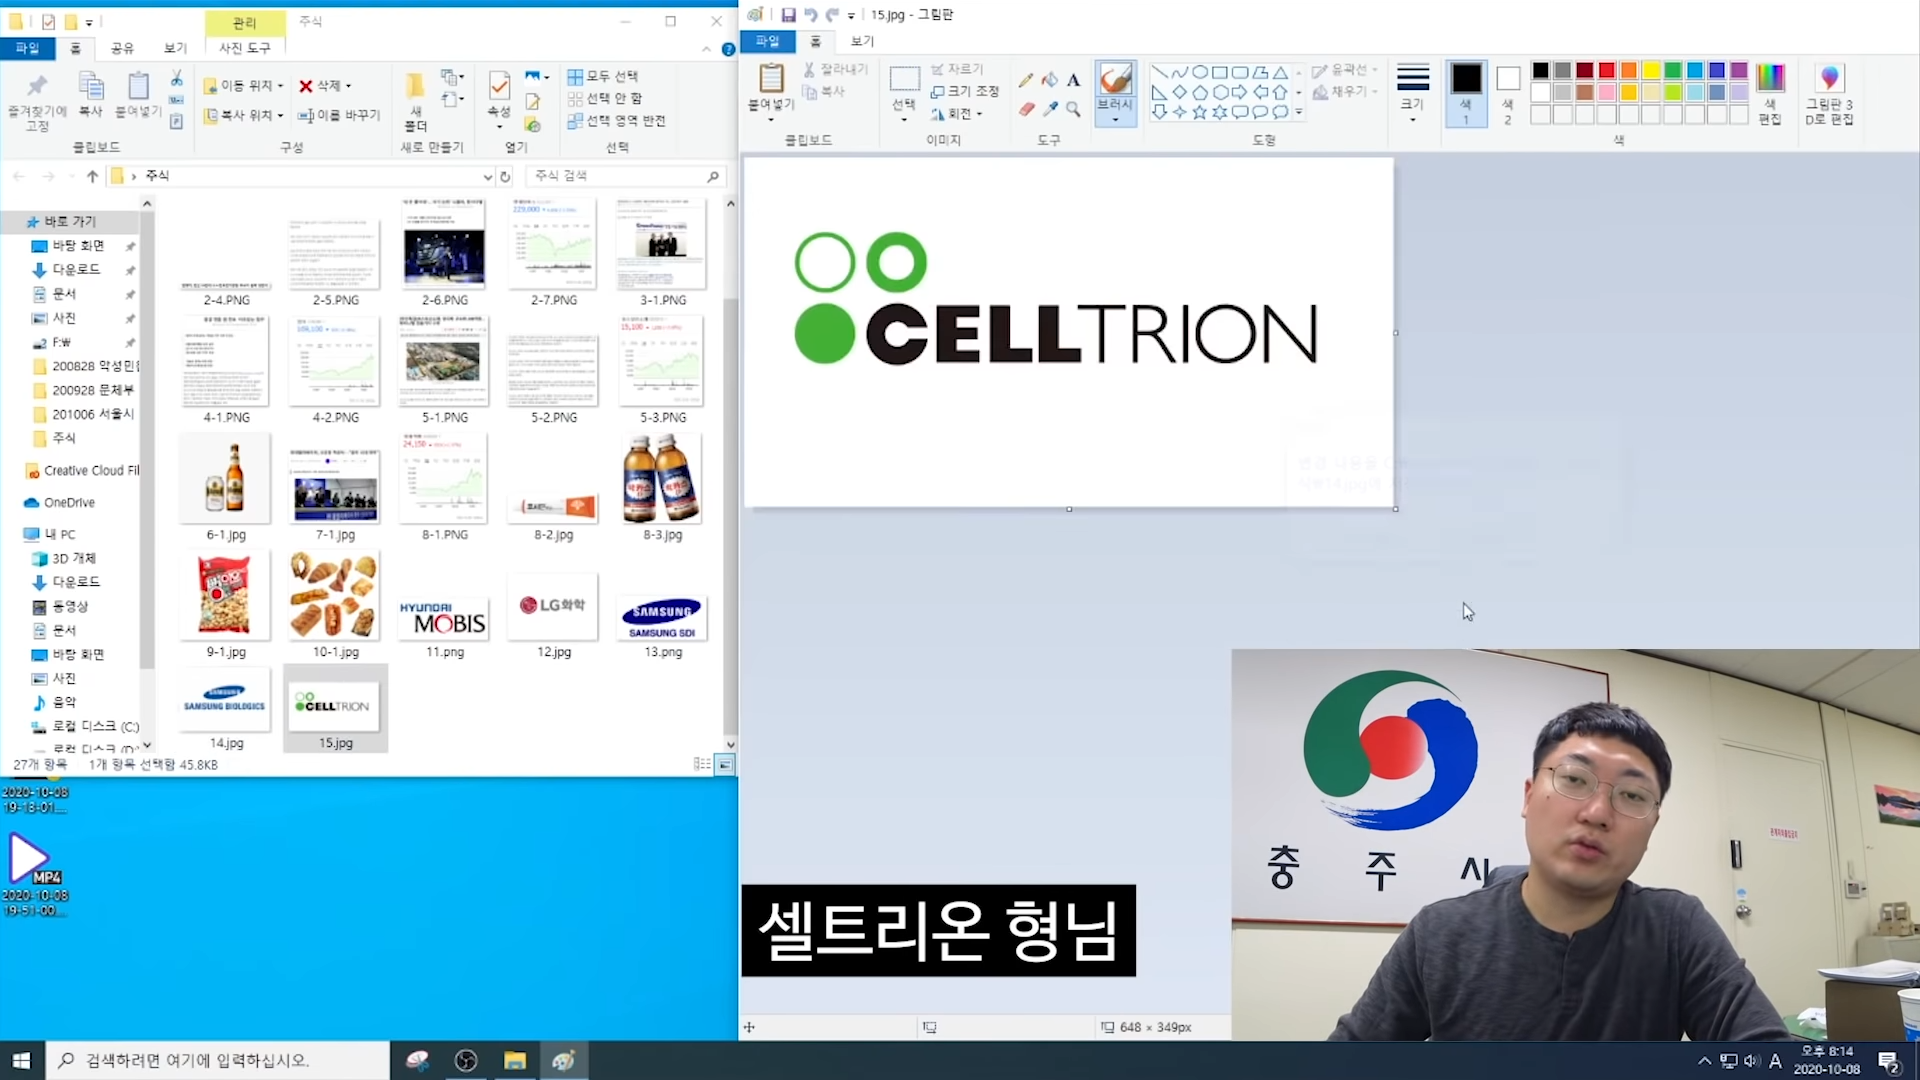Click the Explorer help question mark icon
Viewport: 1920px width, 1080px height.
coord(728,49)
